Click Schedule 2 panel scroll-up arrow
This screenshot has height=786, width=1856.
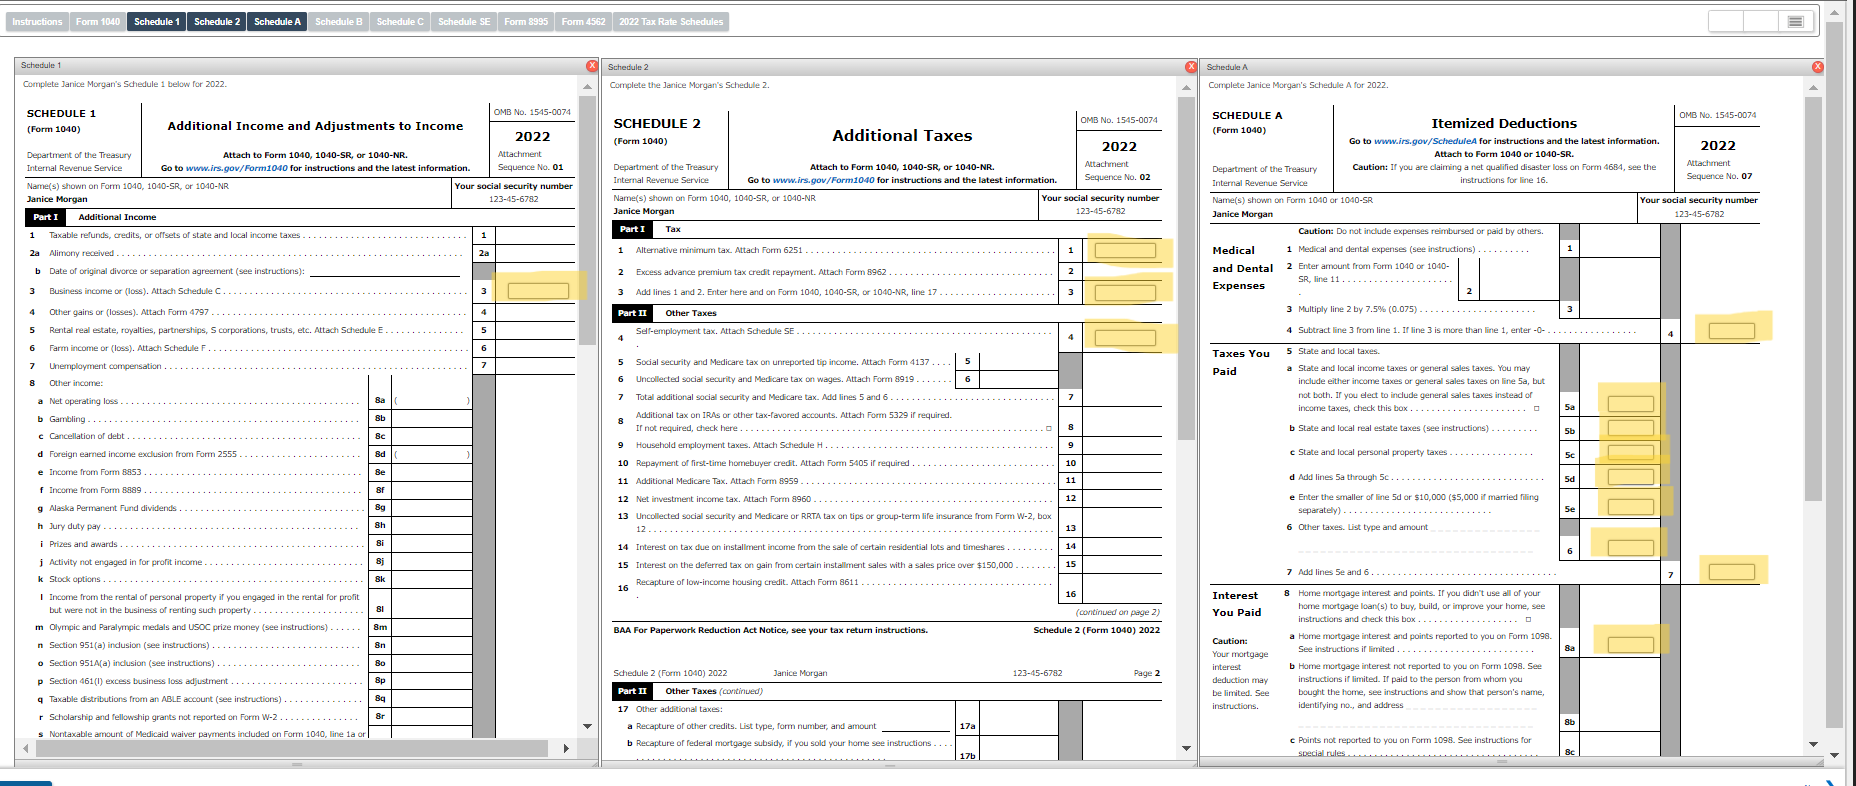[1186, 88]
